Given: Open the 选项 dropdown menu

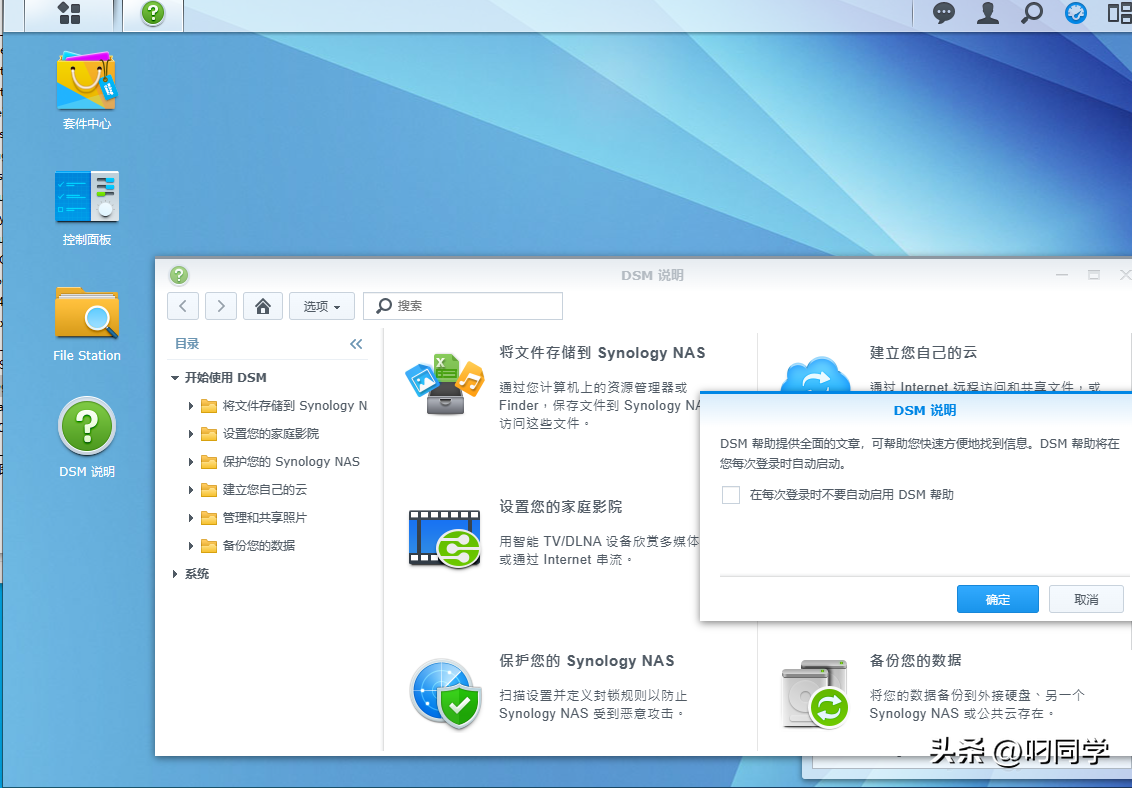Looking at the screenshot, I should click(321, 305).
